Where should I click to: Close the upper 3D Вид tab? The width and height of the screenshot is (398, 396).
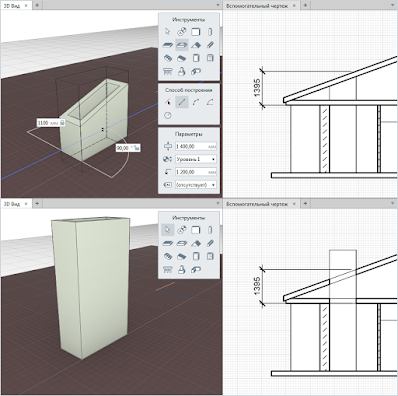[x=26, y=6]
